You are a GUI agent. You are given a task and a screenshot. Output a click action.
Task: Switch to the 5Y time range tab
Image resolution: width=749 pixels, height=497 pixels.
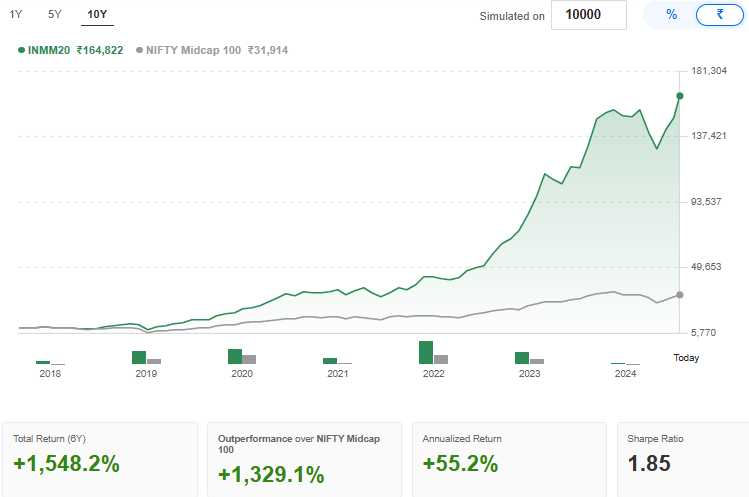55,14
